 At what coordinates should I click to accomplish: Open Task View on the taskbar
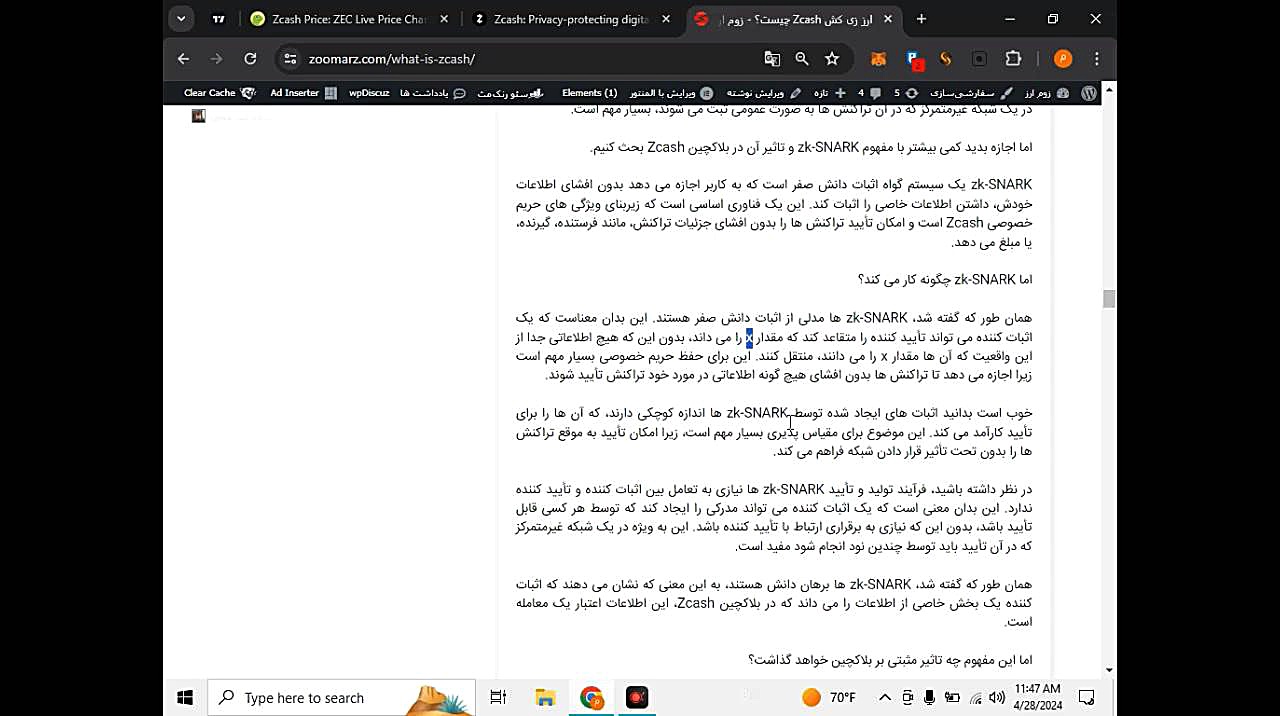pos(498,698)
